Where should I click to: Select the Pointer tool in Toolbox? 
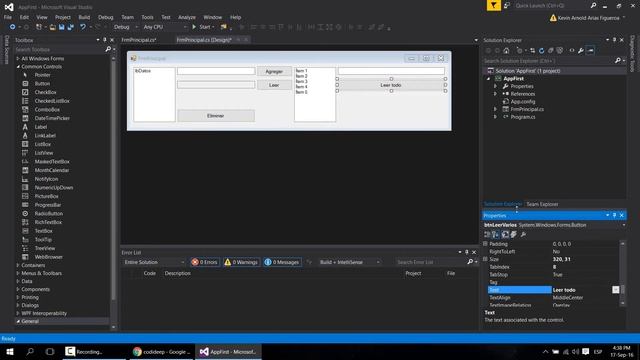[42, 75]
